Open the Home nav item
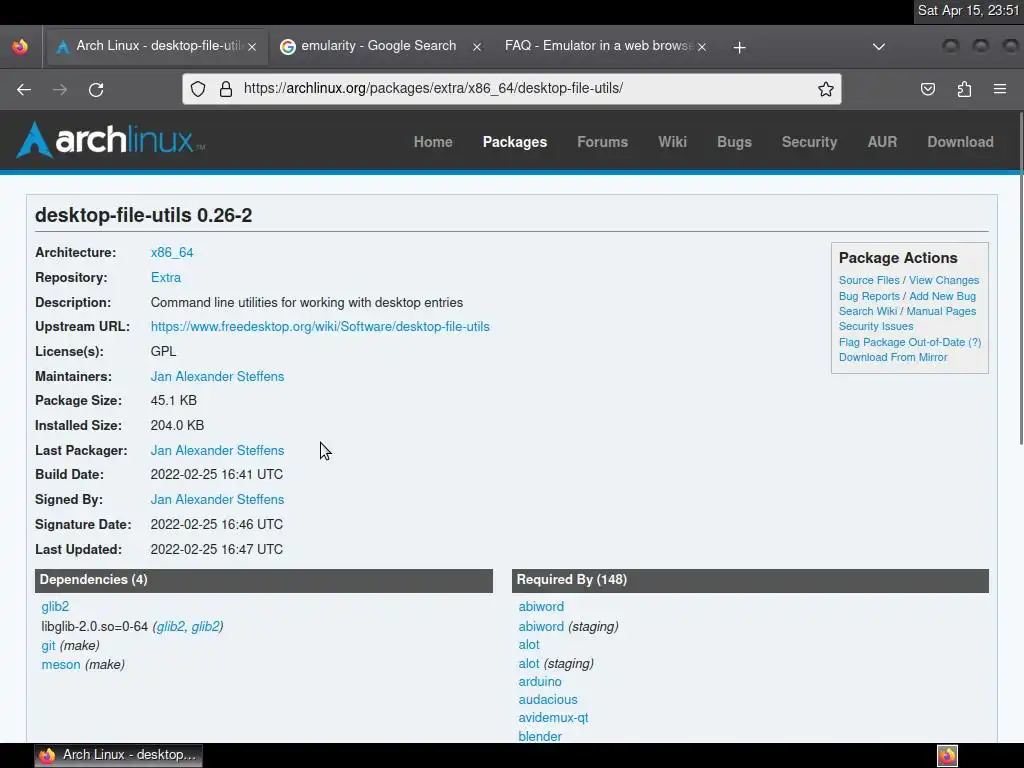This screenshot has width=1024, height=768. coord(433,142)
